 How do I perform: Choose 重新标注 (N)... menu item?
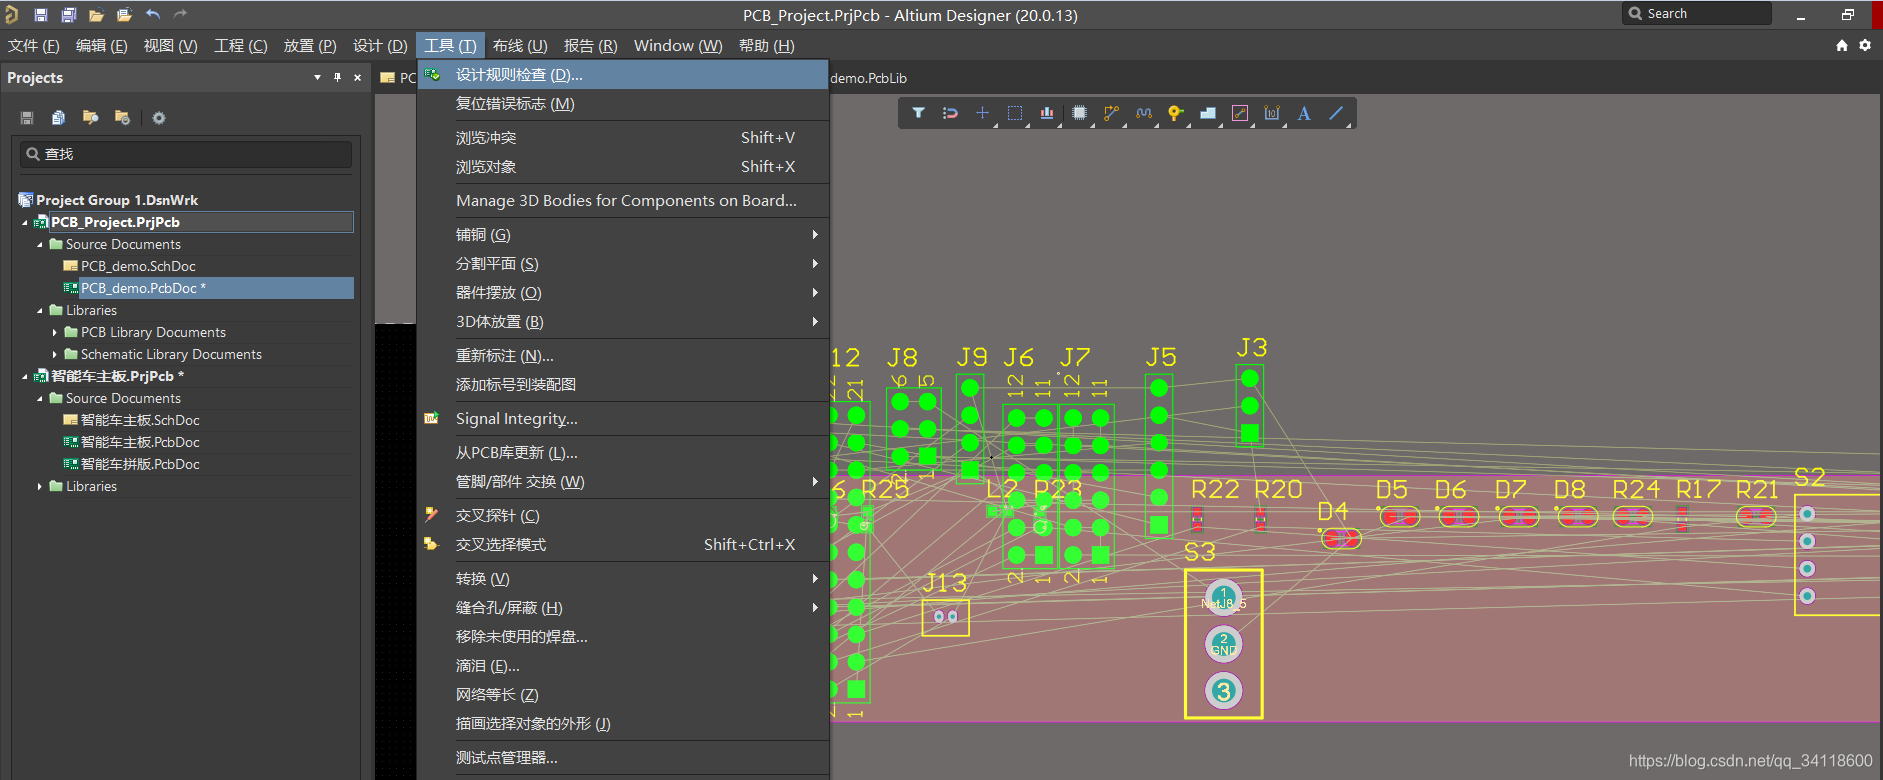622,355
